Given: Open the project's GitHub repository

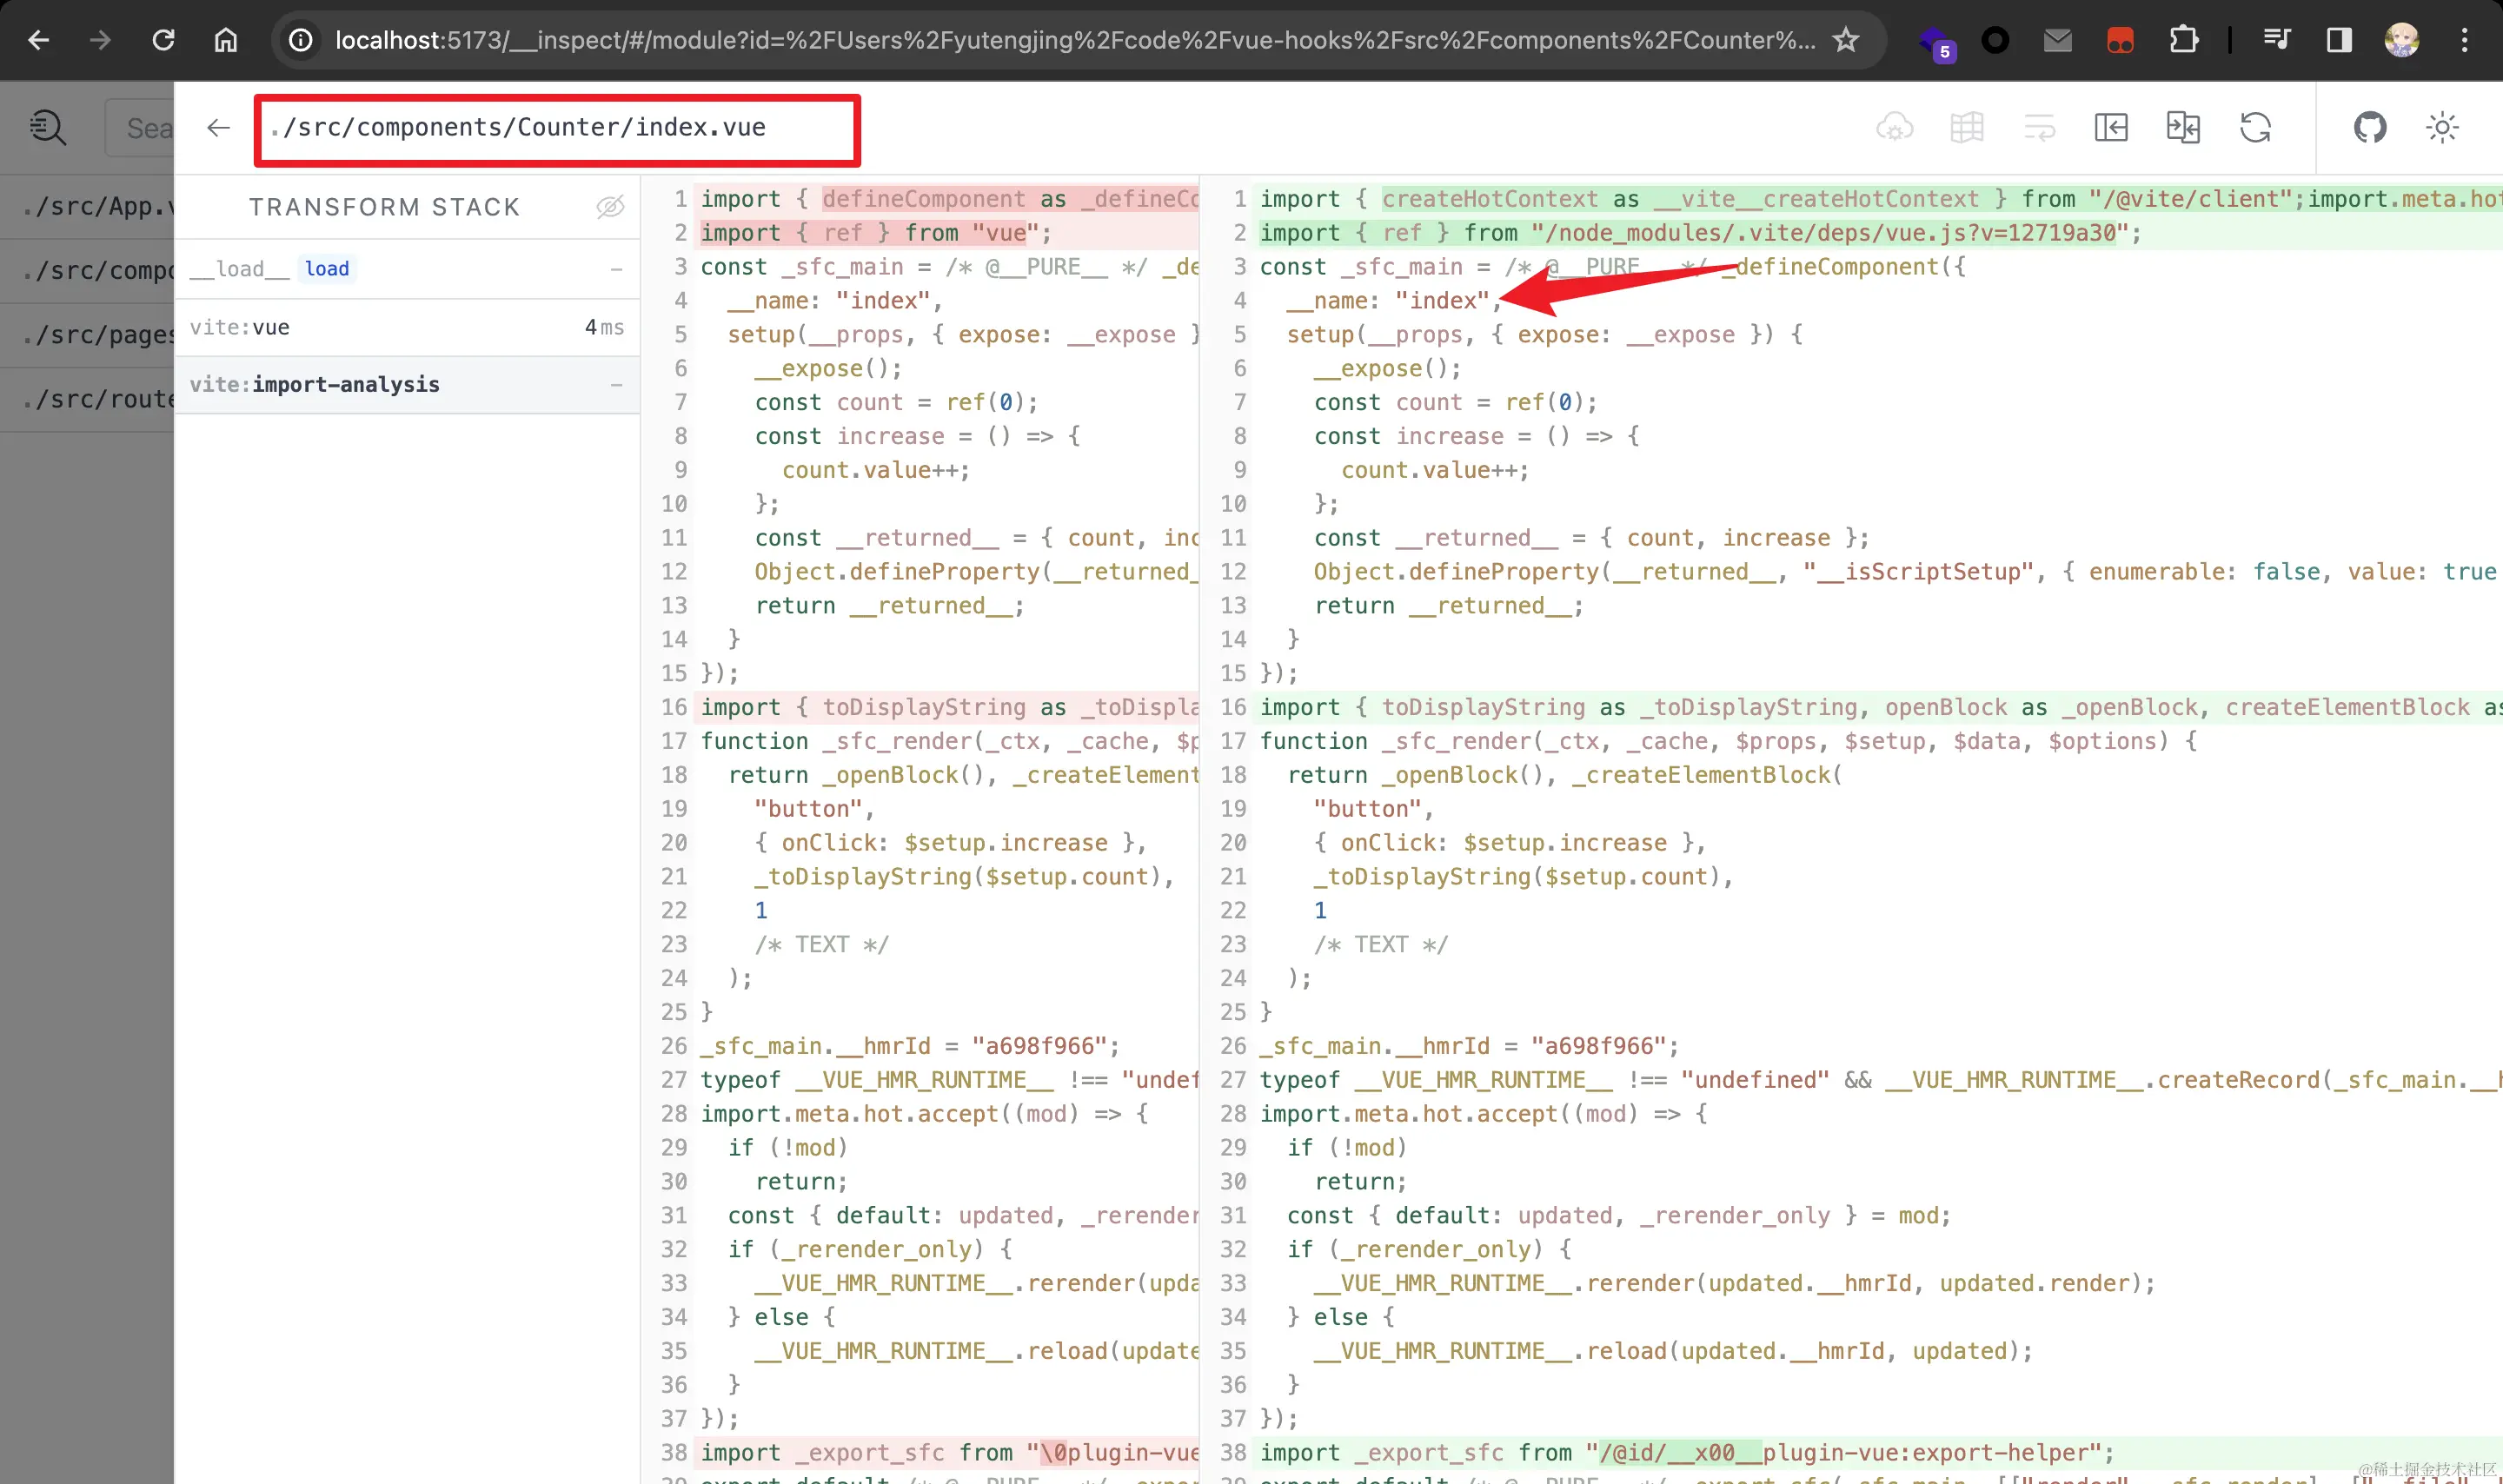Looking at the screenshot, I should (2369, 127).
